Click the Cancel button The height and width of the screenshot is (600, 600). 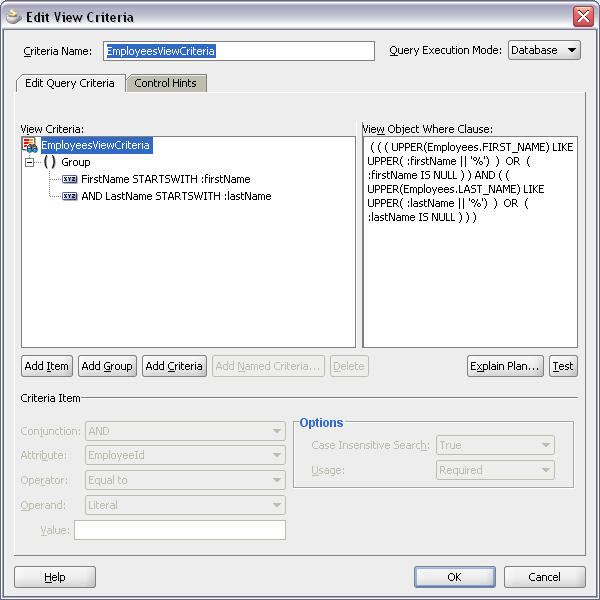point(545,577)
